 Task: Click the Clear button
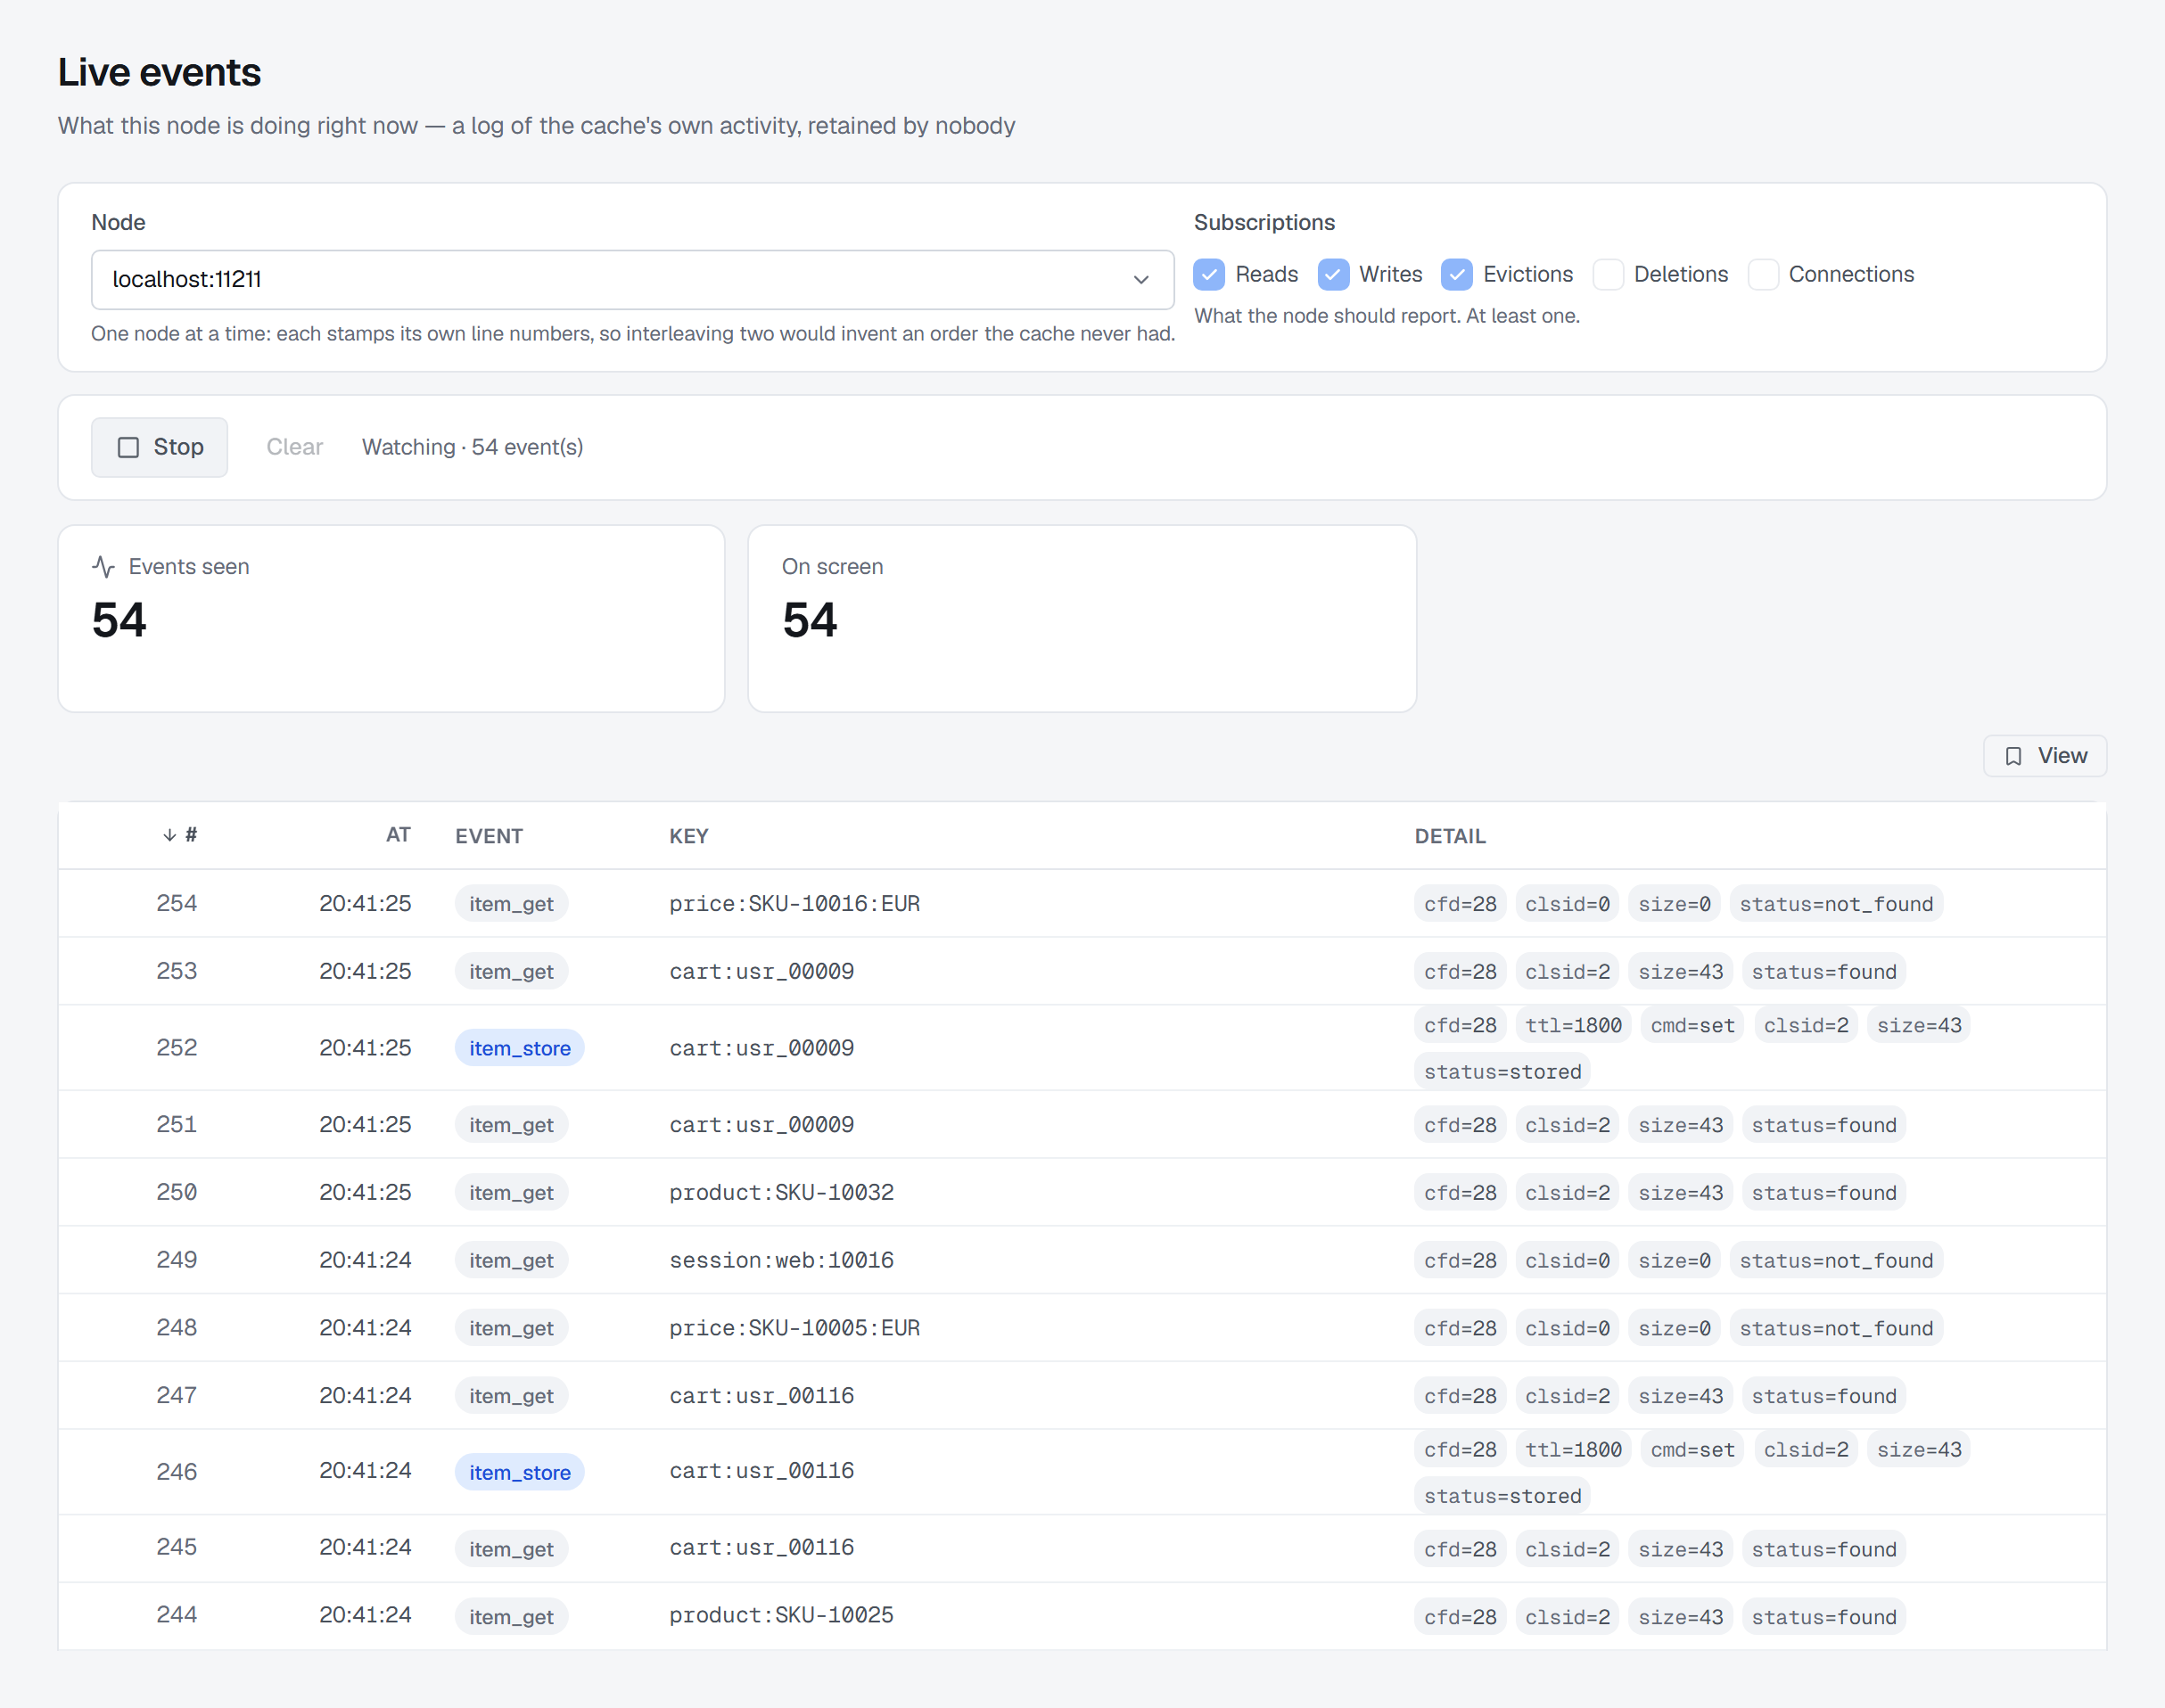(x=295, y=447)
